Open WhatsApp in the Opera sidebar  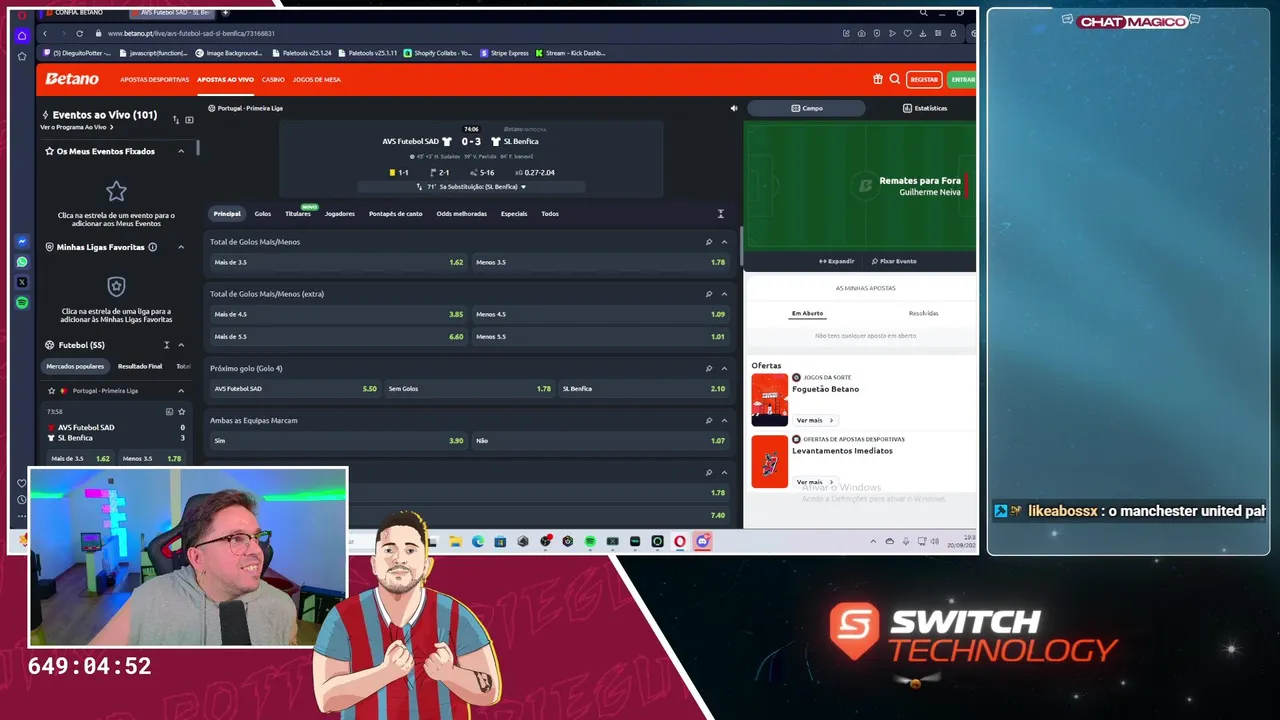pos(22,262)
